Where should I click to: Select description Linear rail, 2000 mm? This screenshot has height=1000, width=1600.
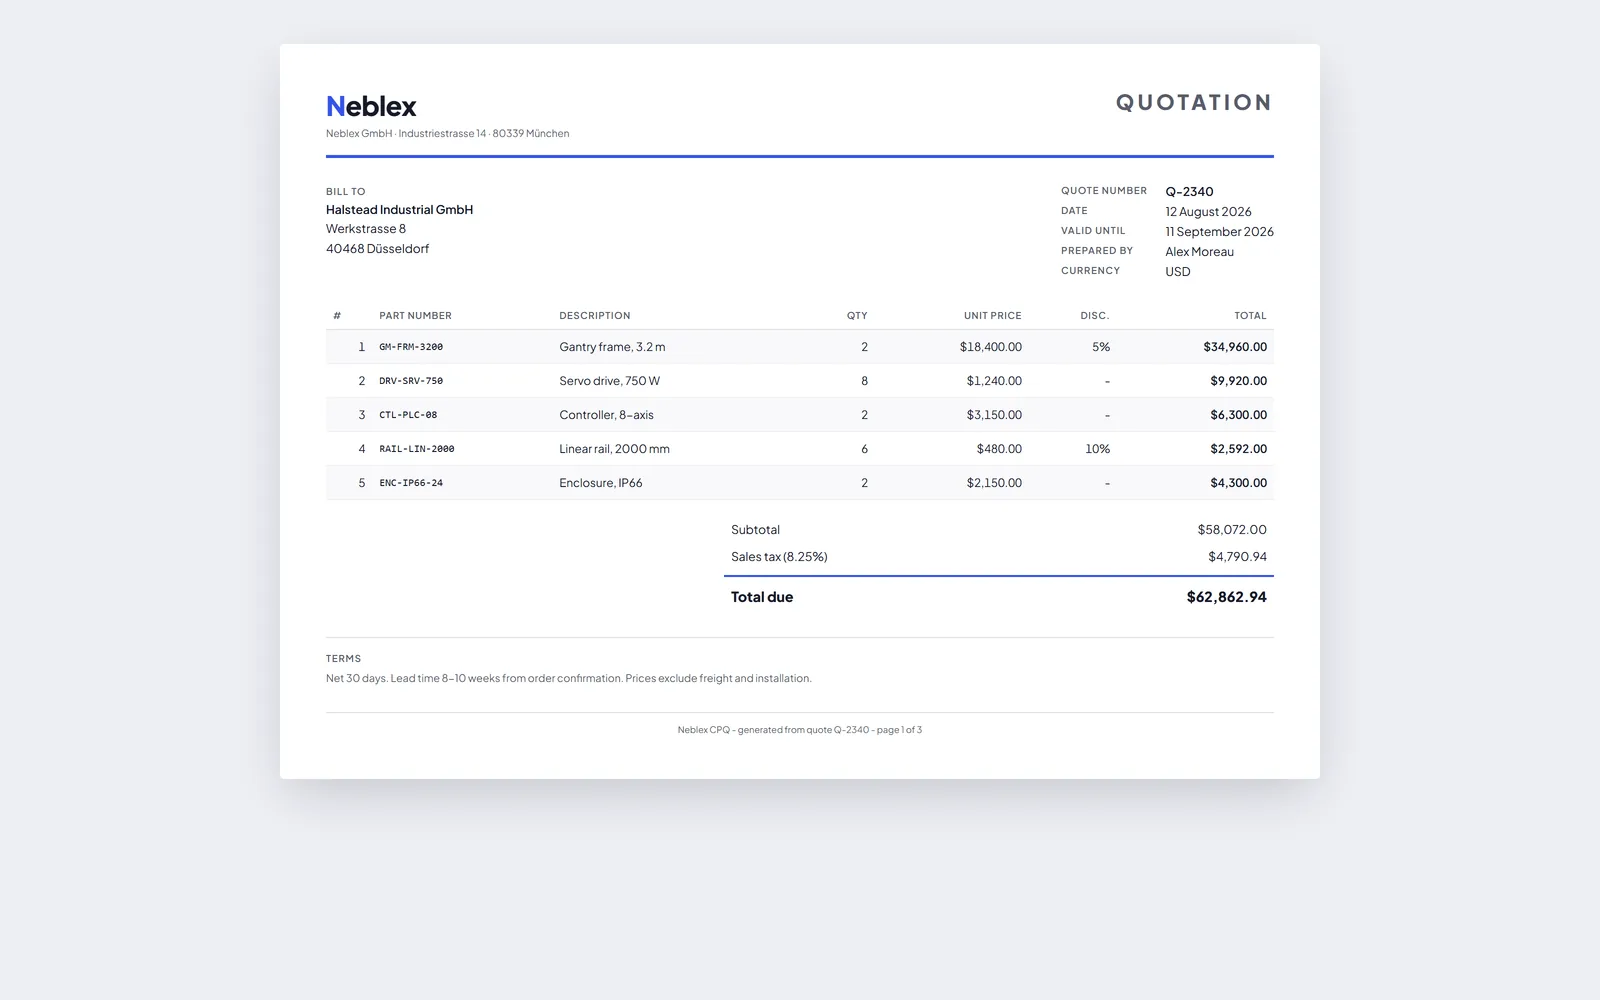point(614,449)
